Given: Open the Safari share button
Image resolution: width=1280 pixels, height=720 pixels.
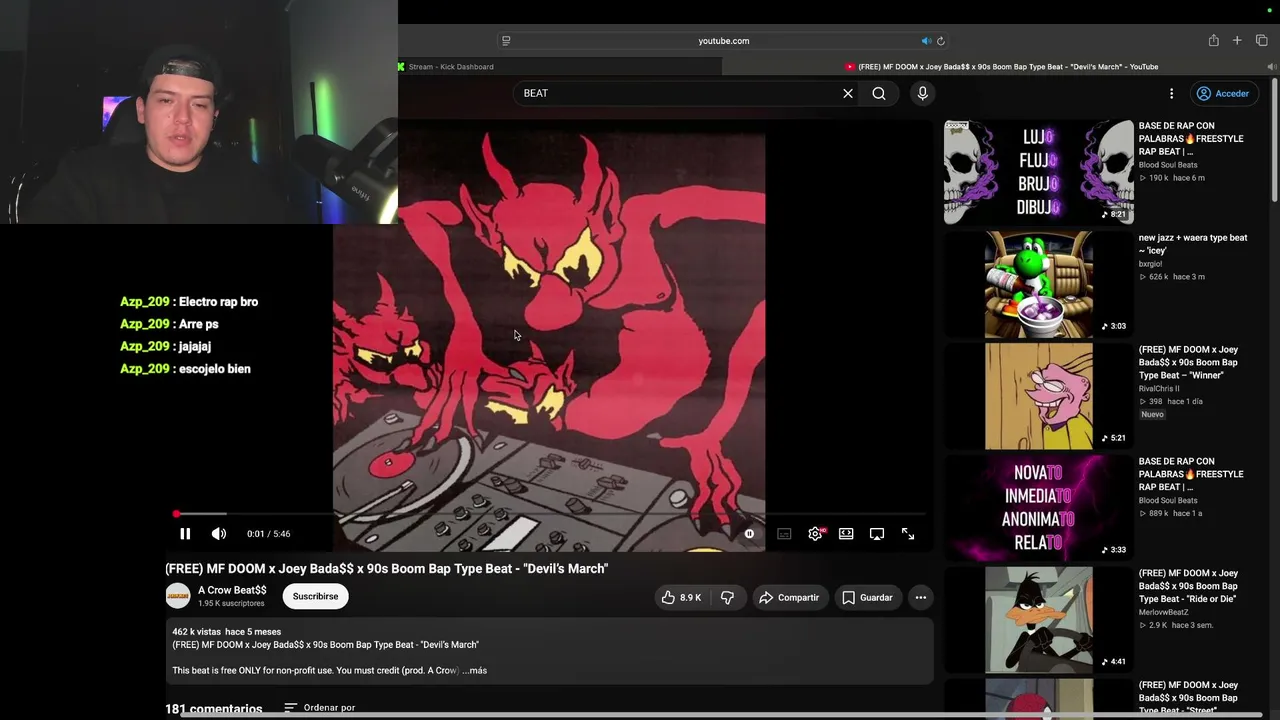Looking at the screenshot, I should pos(1213,40).
